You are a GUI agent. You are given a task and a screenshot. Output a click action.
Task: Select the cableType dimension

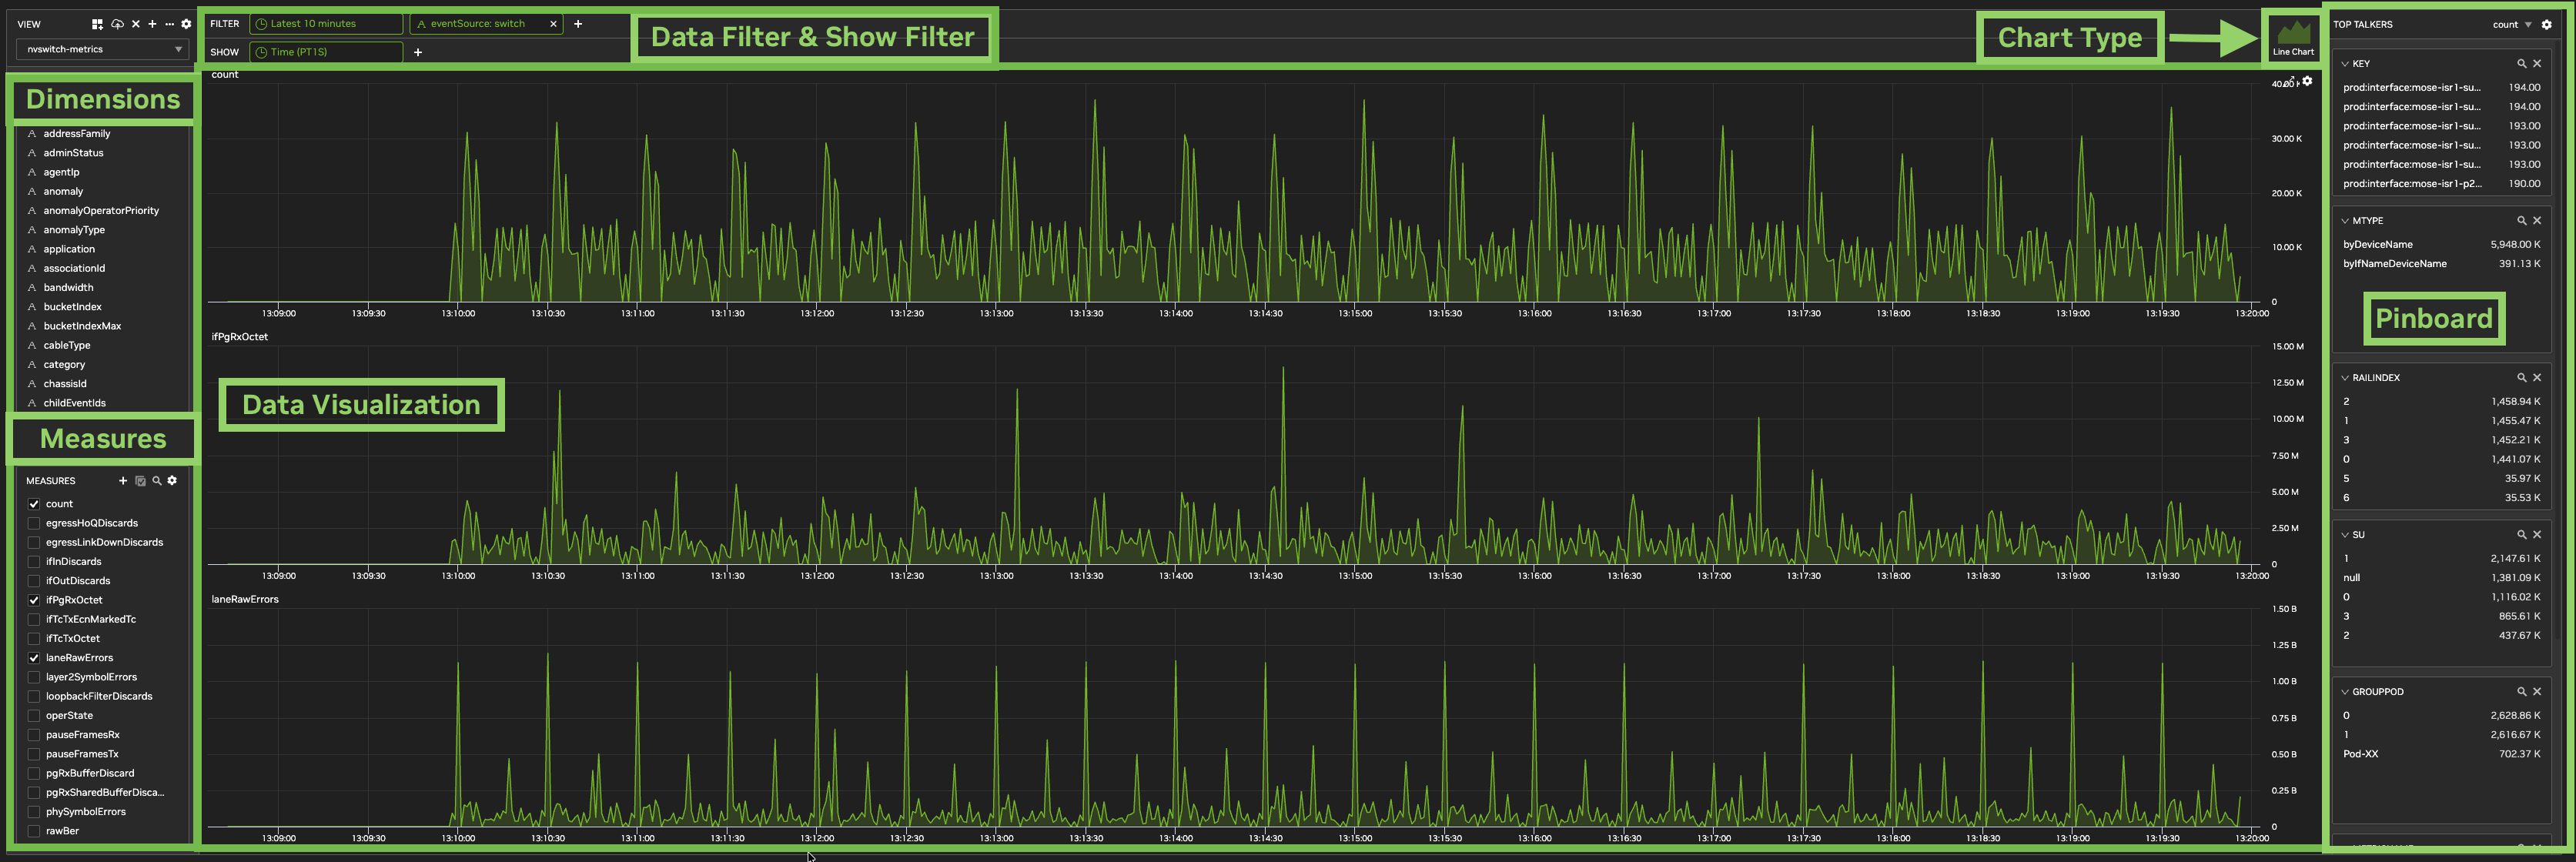(x=67, y=345)
